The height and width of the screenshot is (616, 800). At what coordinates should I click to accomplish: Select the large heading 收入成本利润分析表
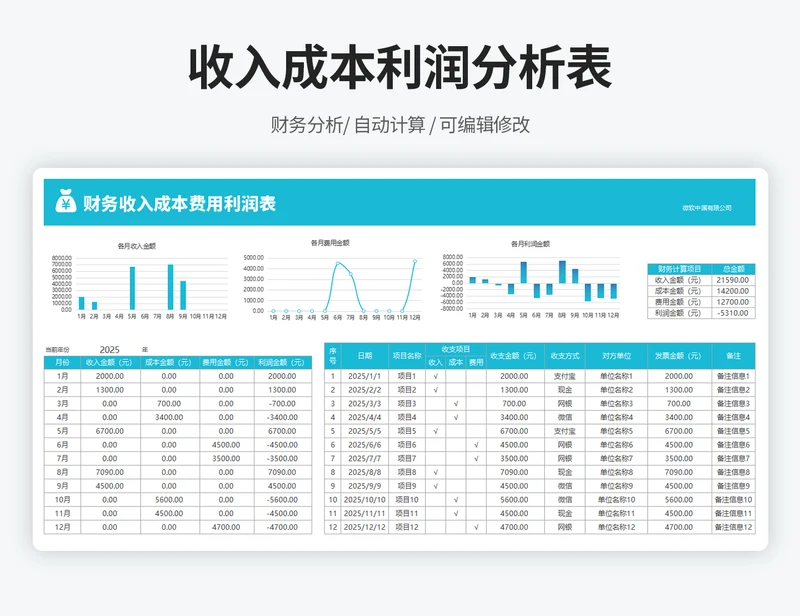[x=400, y=68]
